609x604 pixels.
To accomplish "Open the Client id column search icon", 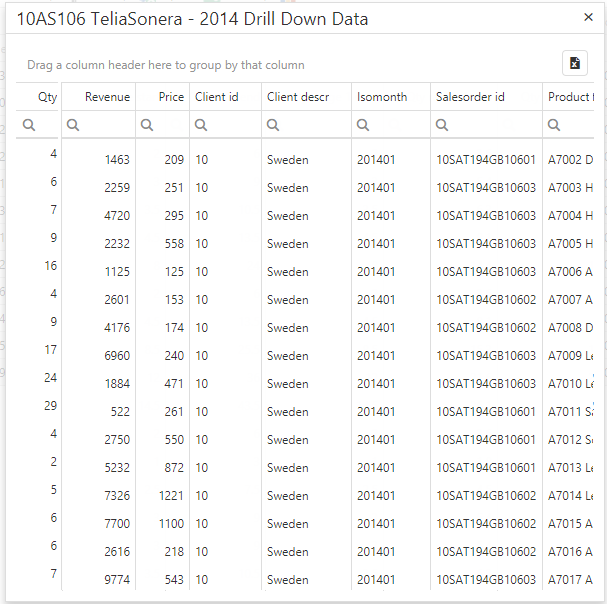I will [x=201, y=125].
